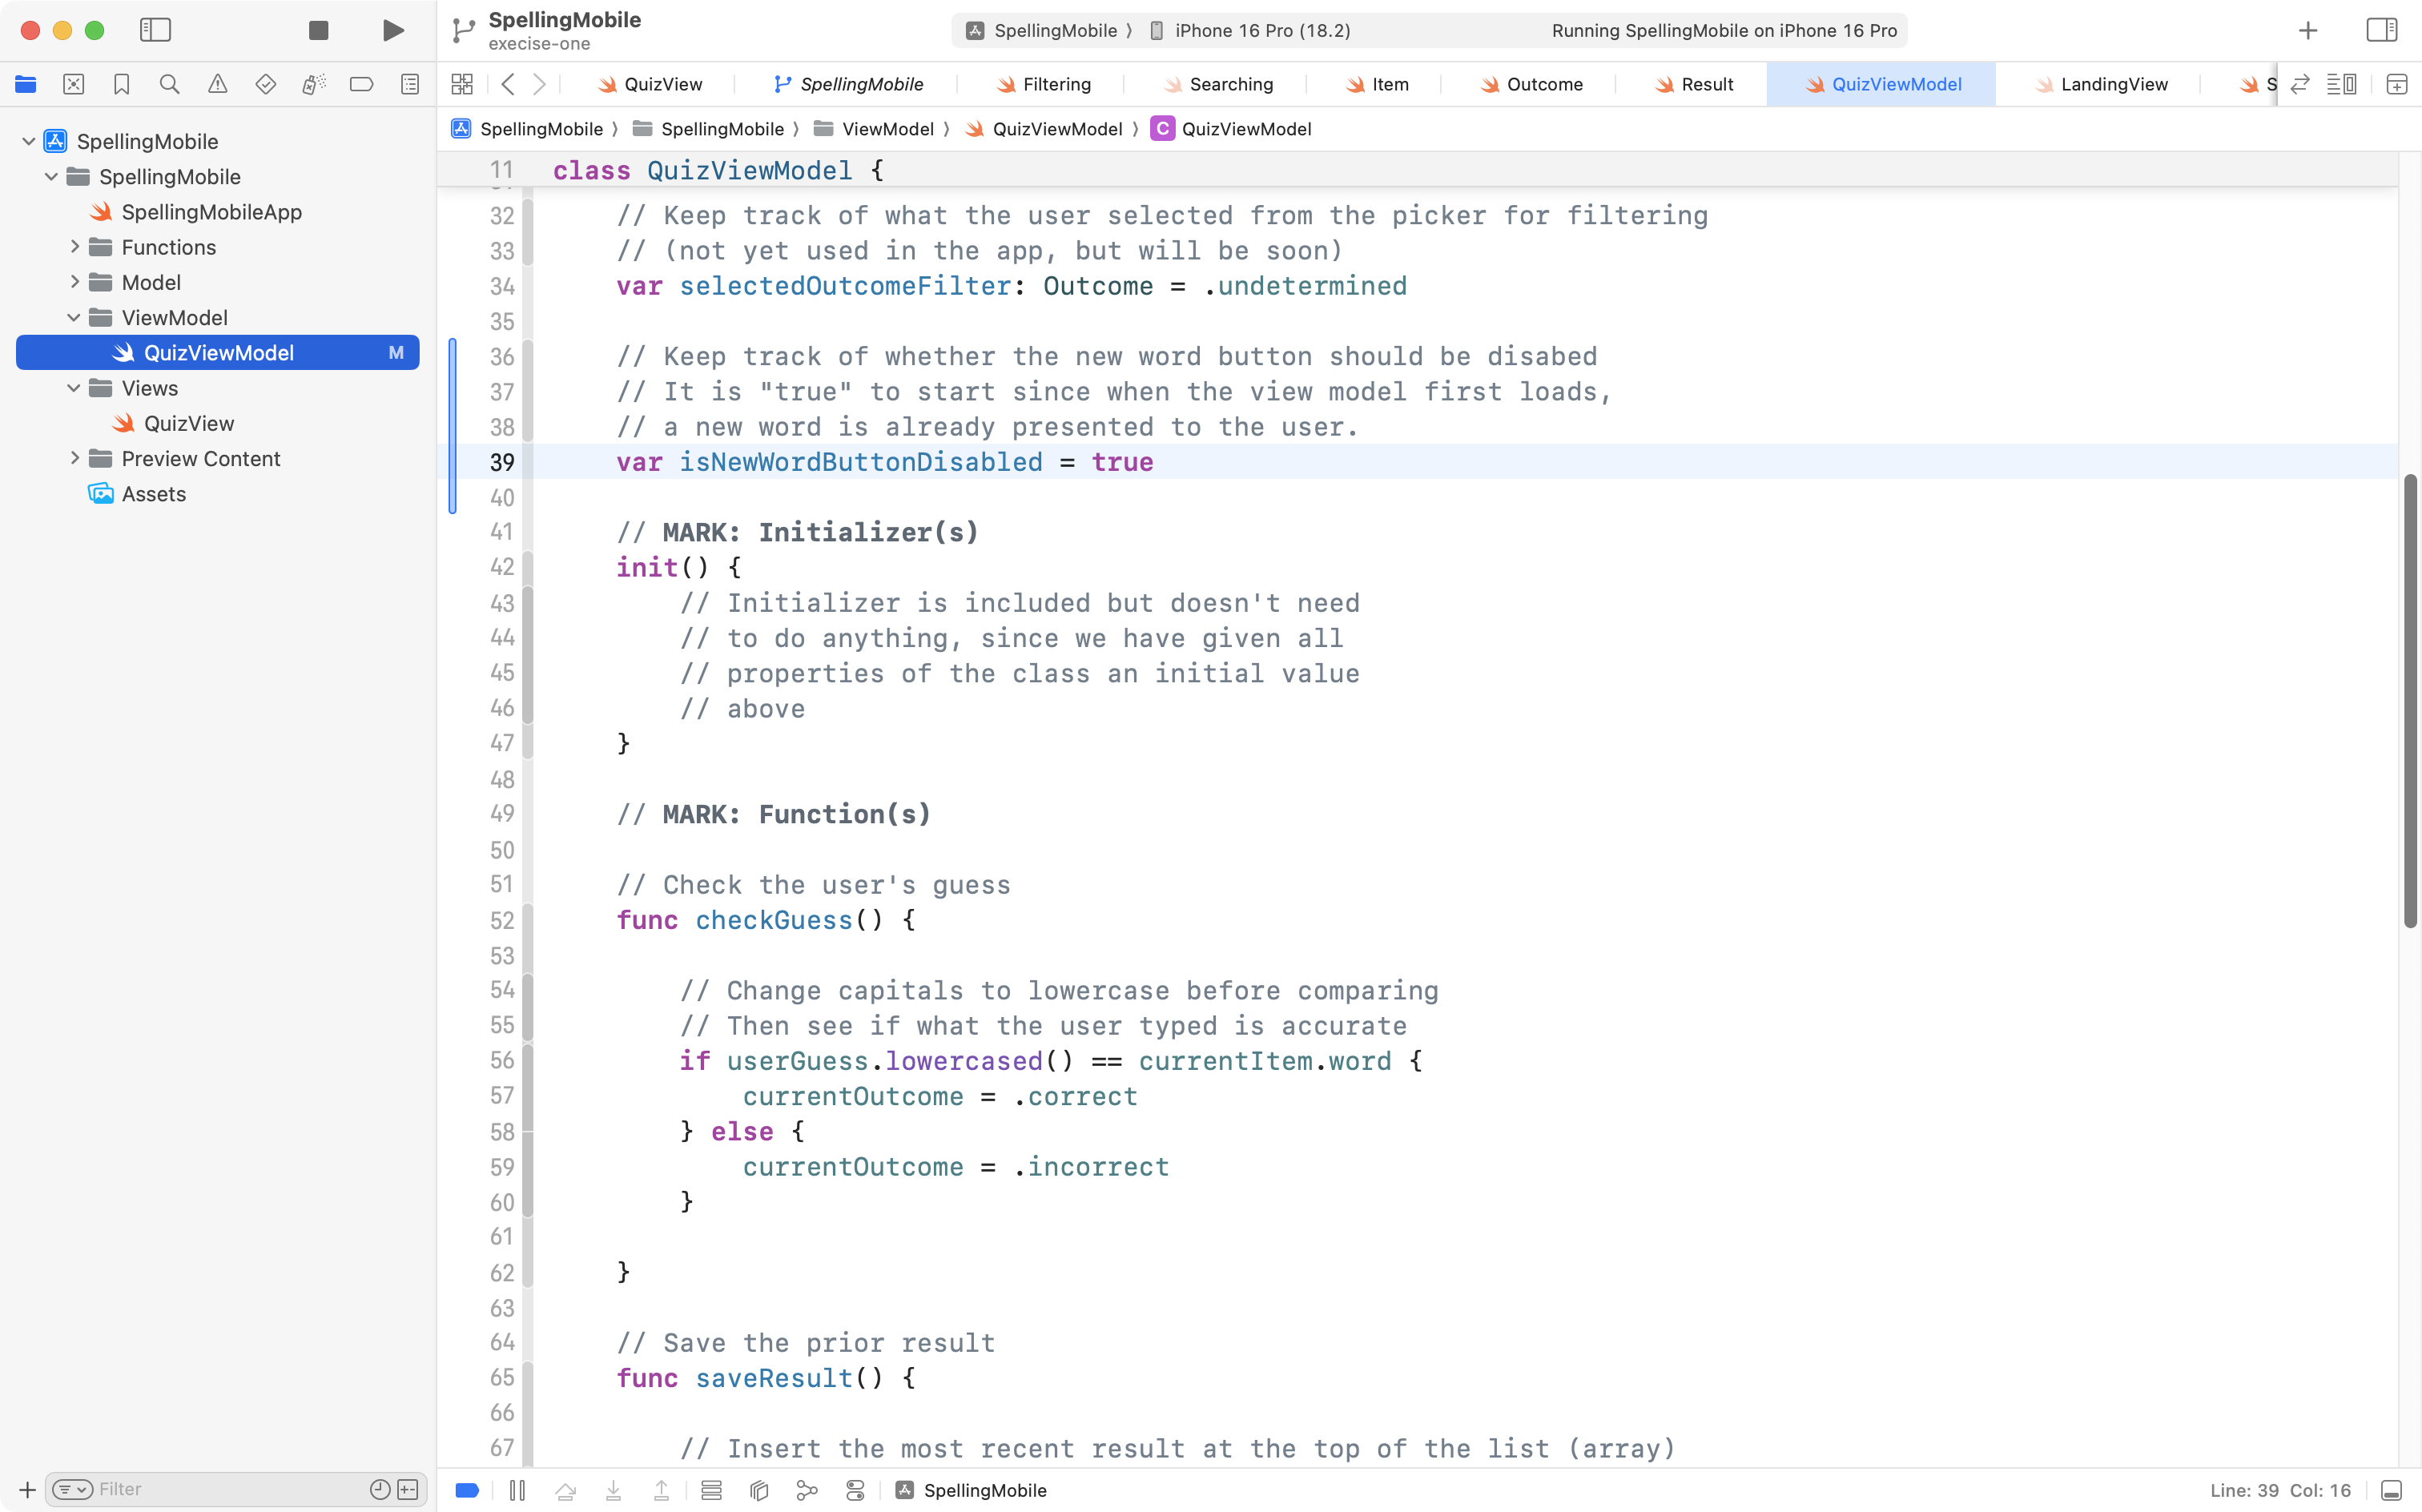Open the Source Control navigator
2422x1512 pixels.
[73, 84]
